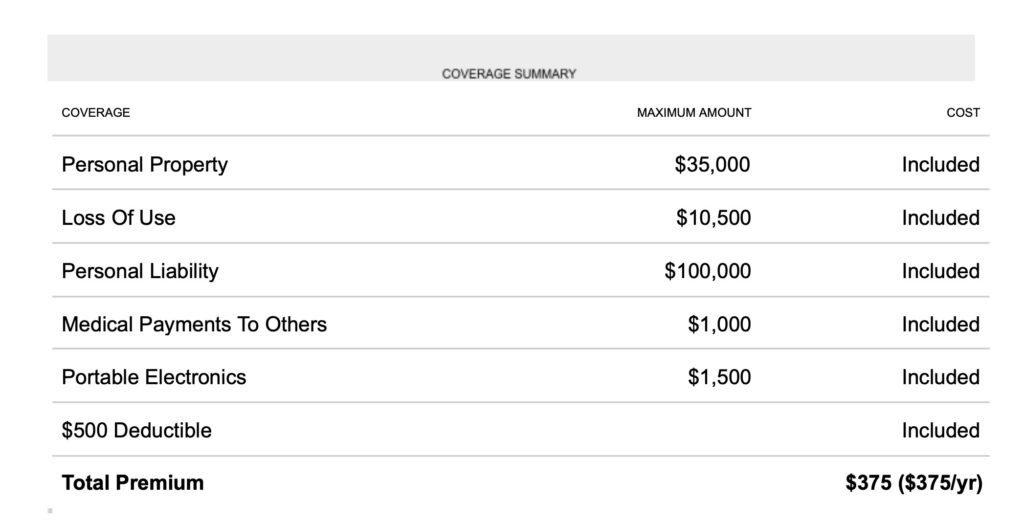Select Medical Payments To Others label
The width and height of the screenshot is (1024, 523).
click(x=194, y=324)
